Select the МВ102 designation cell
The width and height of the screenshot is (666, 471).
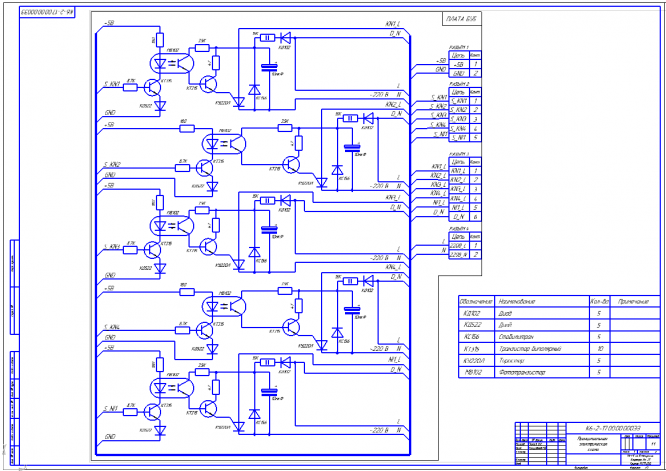pos(476,372)
